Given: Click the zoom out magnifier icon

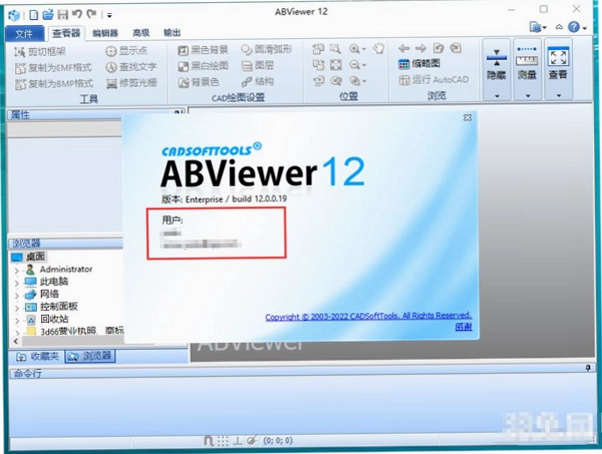Looking at the screenshot, I should point(354,65).
